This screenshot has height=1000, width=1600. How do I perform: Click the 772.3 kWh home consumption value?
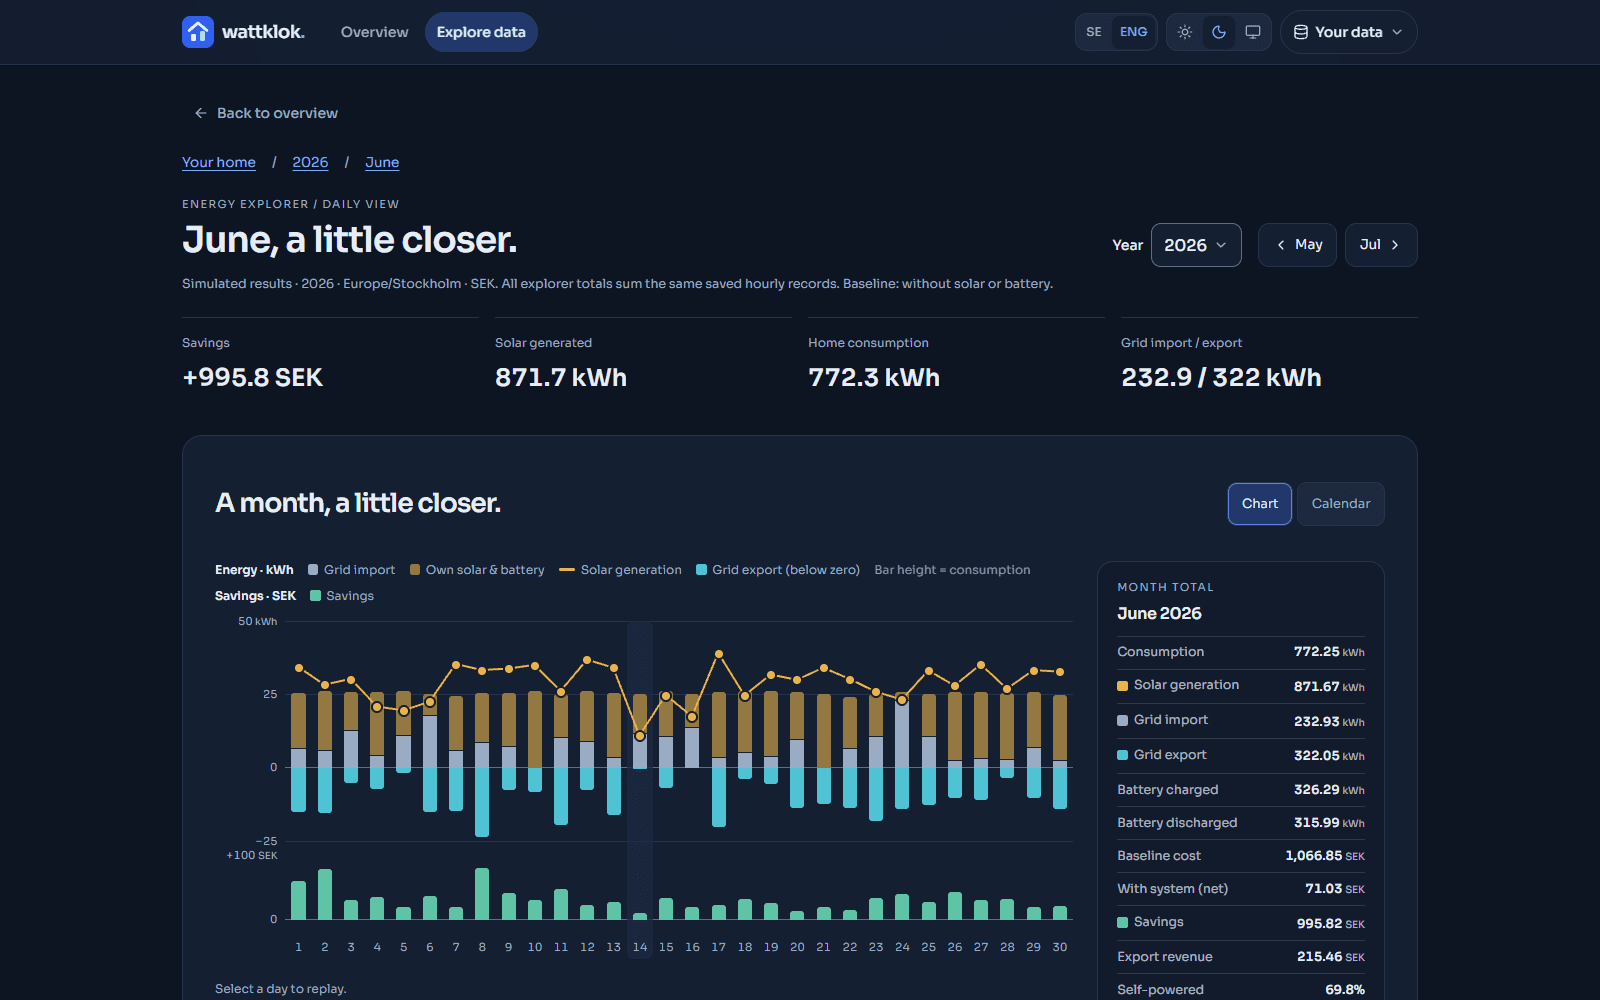point(874,378)
